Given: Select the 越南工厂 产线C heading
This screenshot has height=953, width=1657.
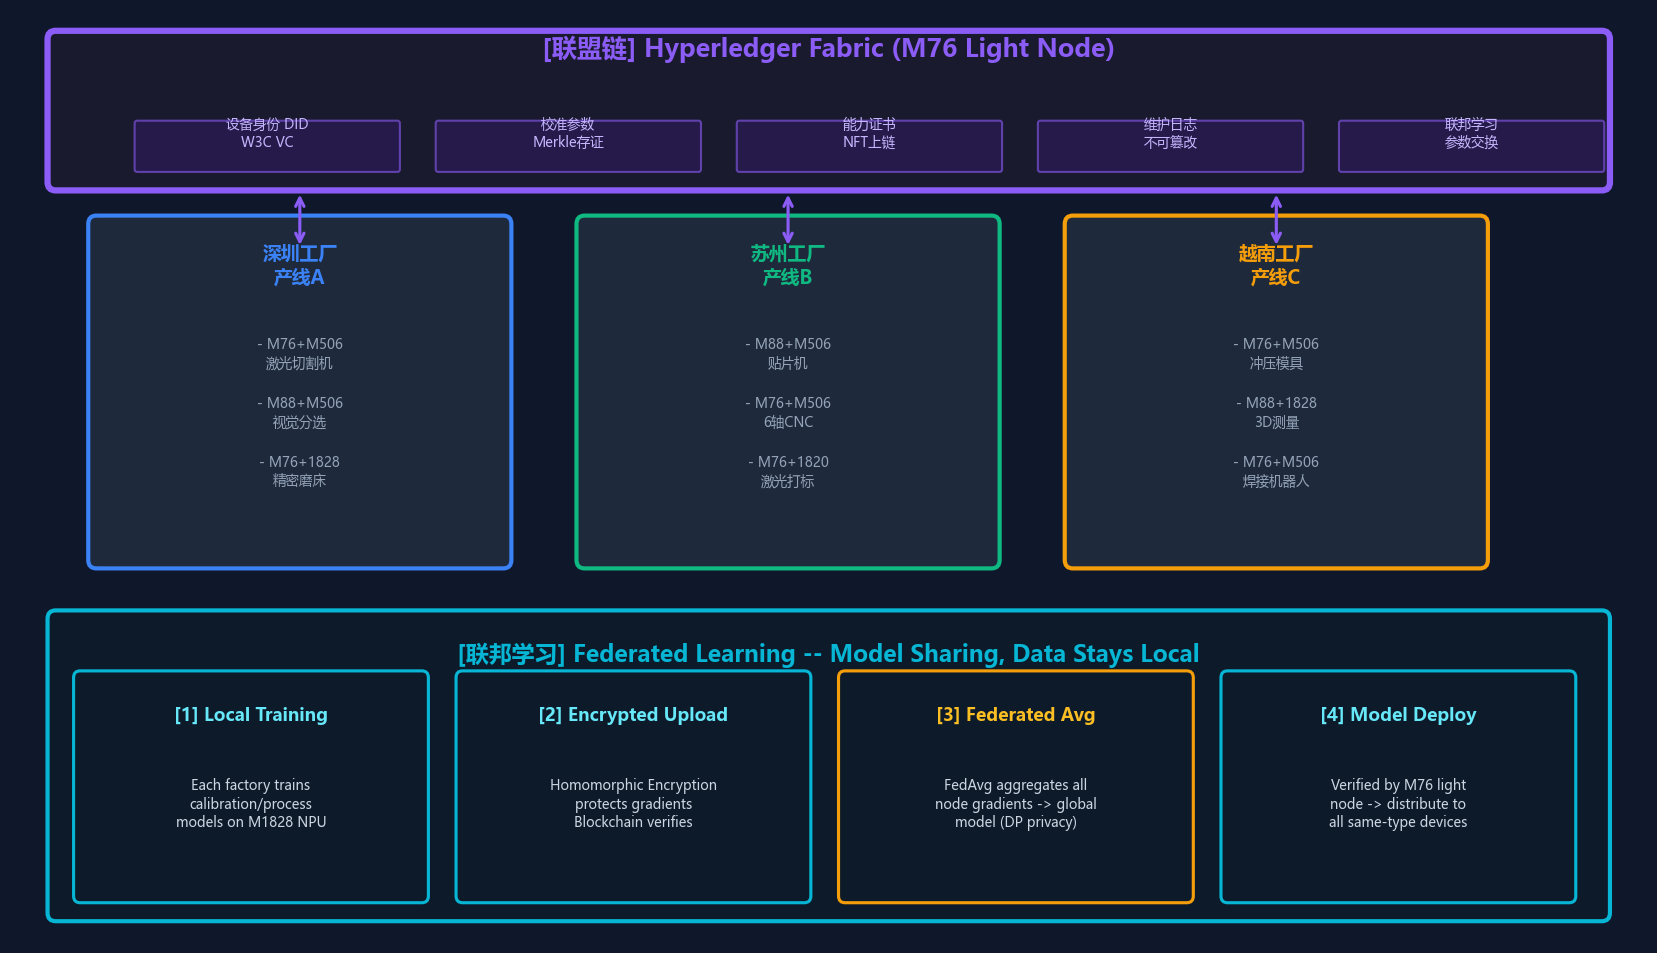Looking at the screenshot, I should 1275,265.
